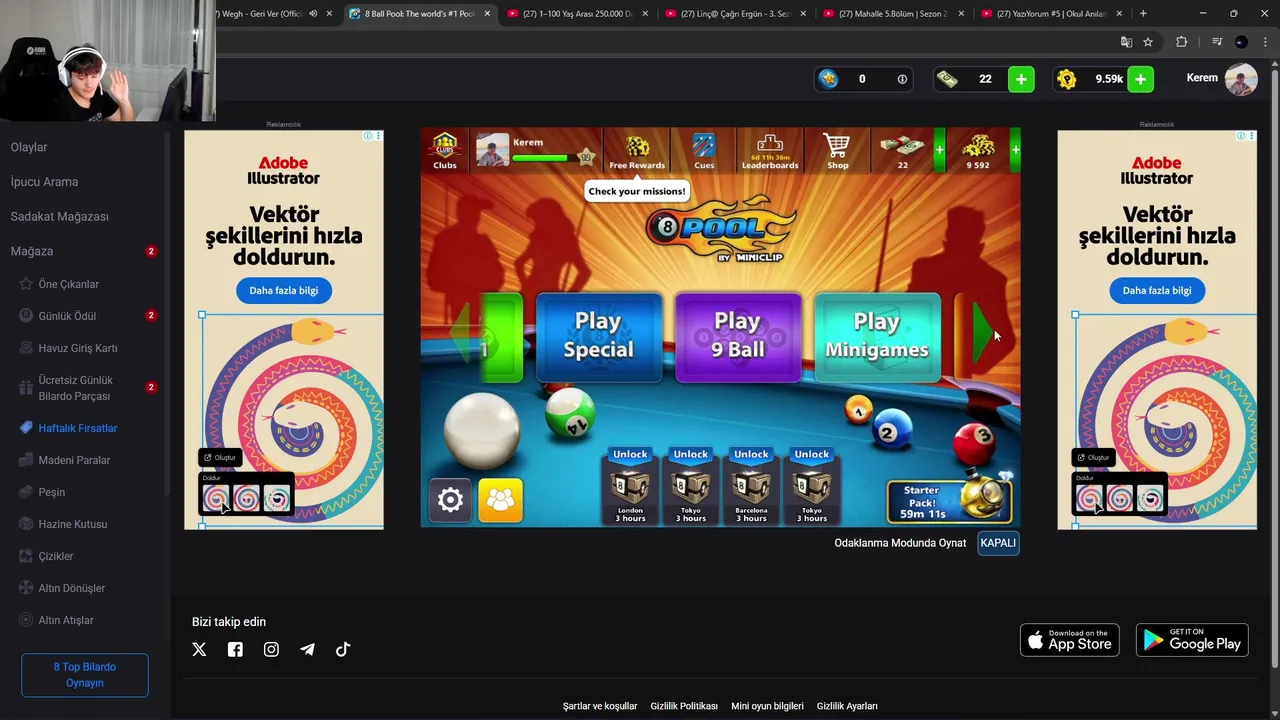Open Instagram social link
The height and width of the screenshot is (720, 1280).
coord(271,649)
